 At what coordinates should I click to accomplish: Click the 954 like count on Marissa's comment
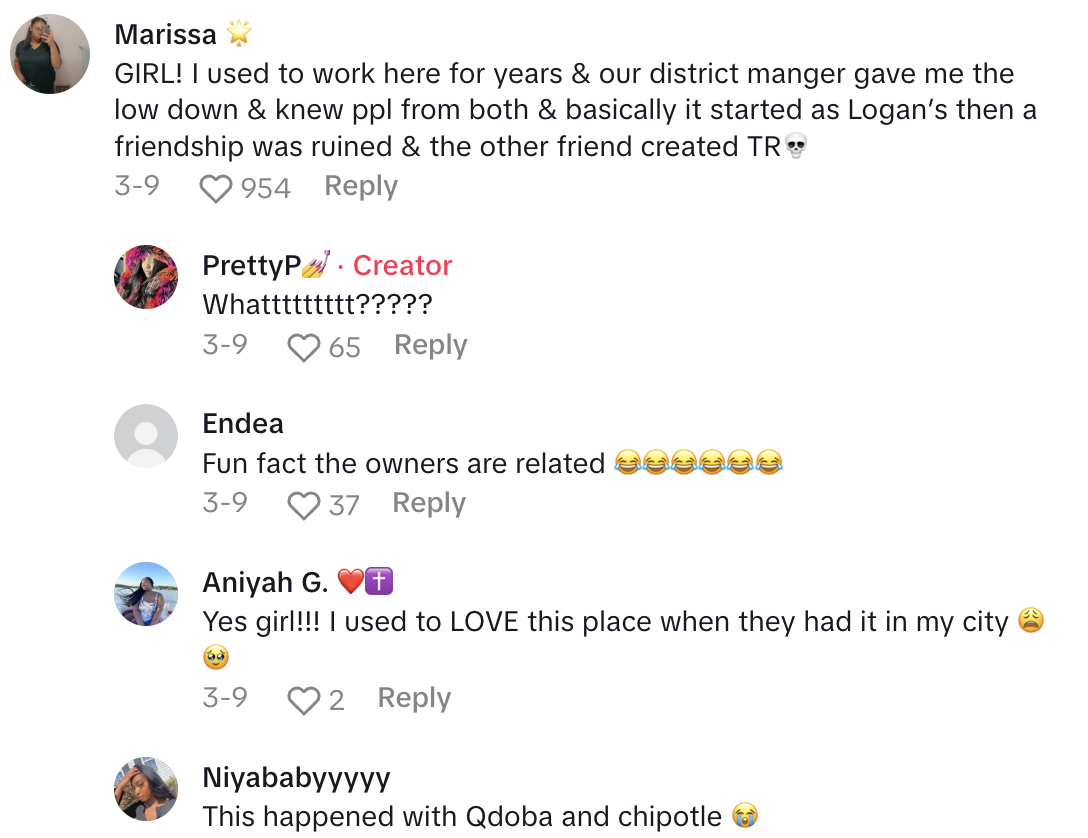pos(266,188)
